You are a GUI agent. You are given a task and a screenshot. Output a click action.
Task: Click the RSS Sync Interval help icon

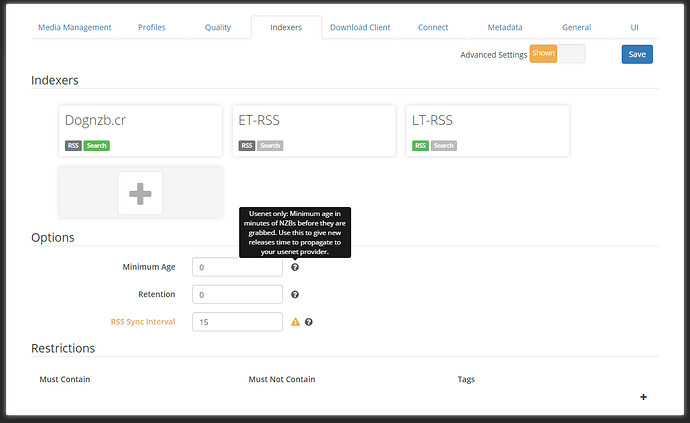point(309,322)
